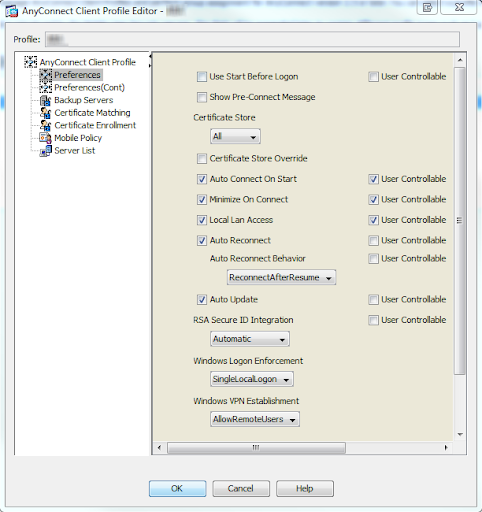
Task: Enable Use Start Before Logon checkbox
Action: (202, 77)
